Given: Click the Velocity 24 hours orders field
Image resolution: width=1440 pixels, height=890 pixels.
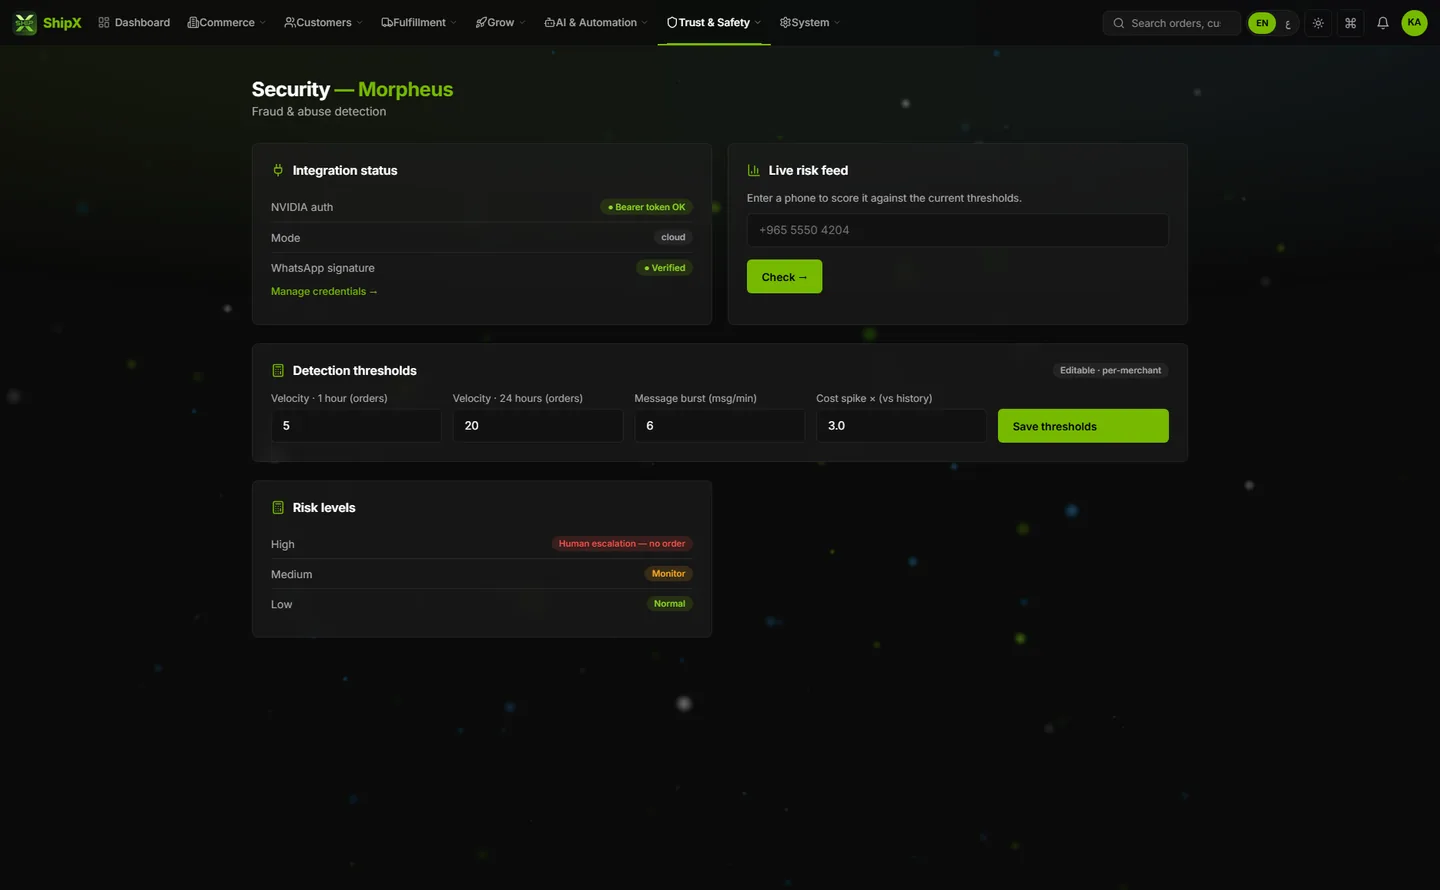Looking at the screenshot, I should pyautogui.click(x=538, y=426).
